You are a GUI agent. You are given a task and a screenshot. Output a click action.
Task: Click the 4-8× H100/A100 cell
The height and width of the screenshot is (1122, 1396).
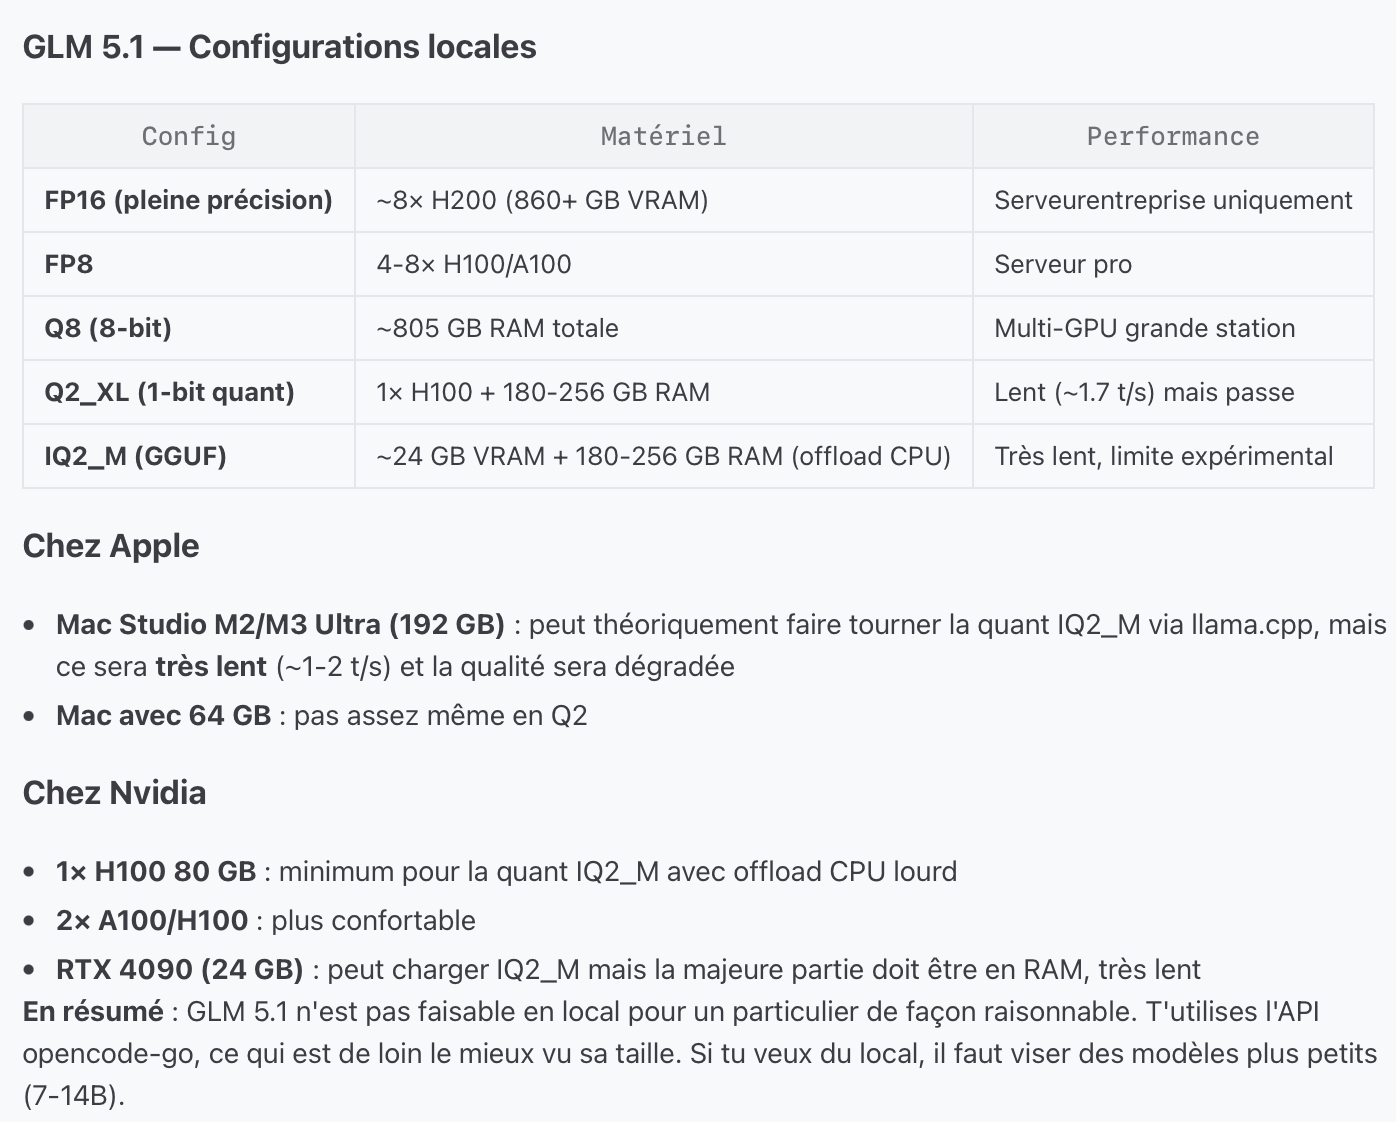[x=664, y=264]
